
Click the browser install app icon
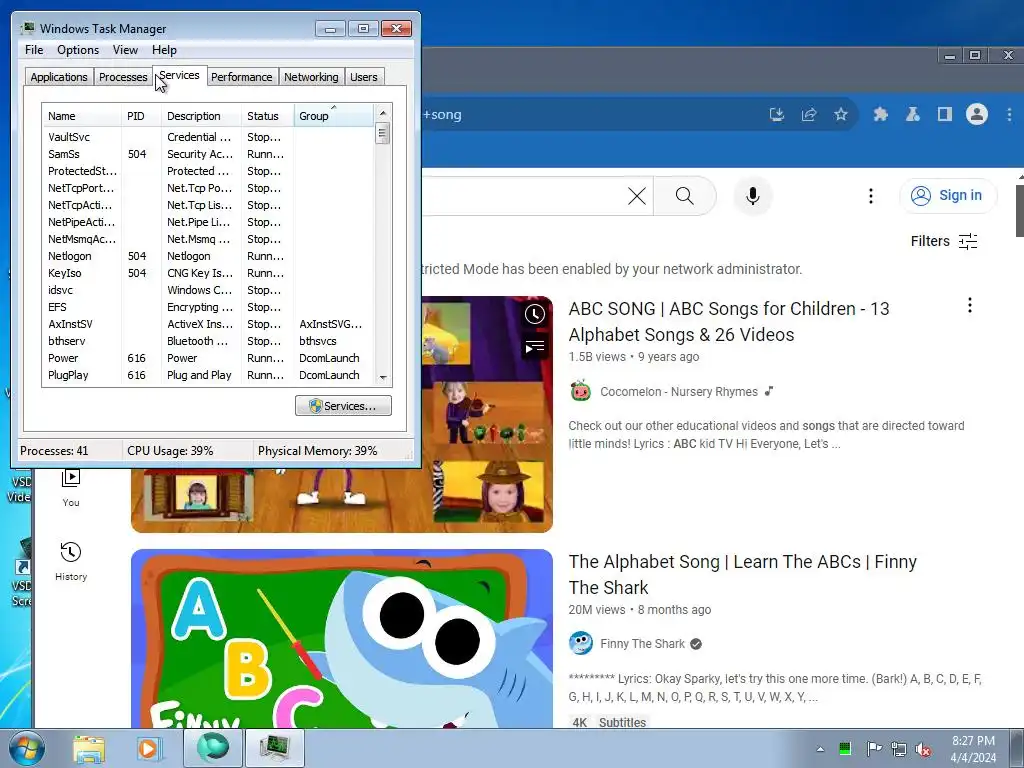point(776,114)
